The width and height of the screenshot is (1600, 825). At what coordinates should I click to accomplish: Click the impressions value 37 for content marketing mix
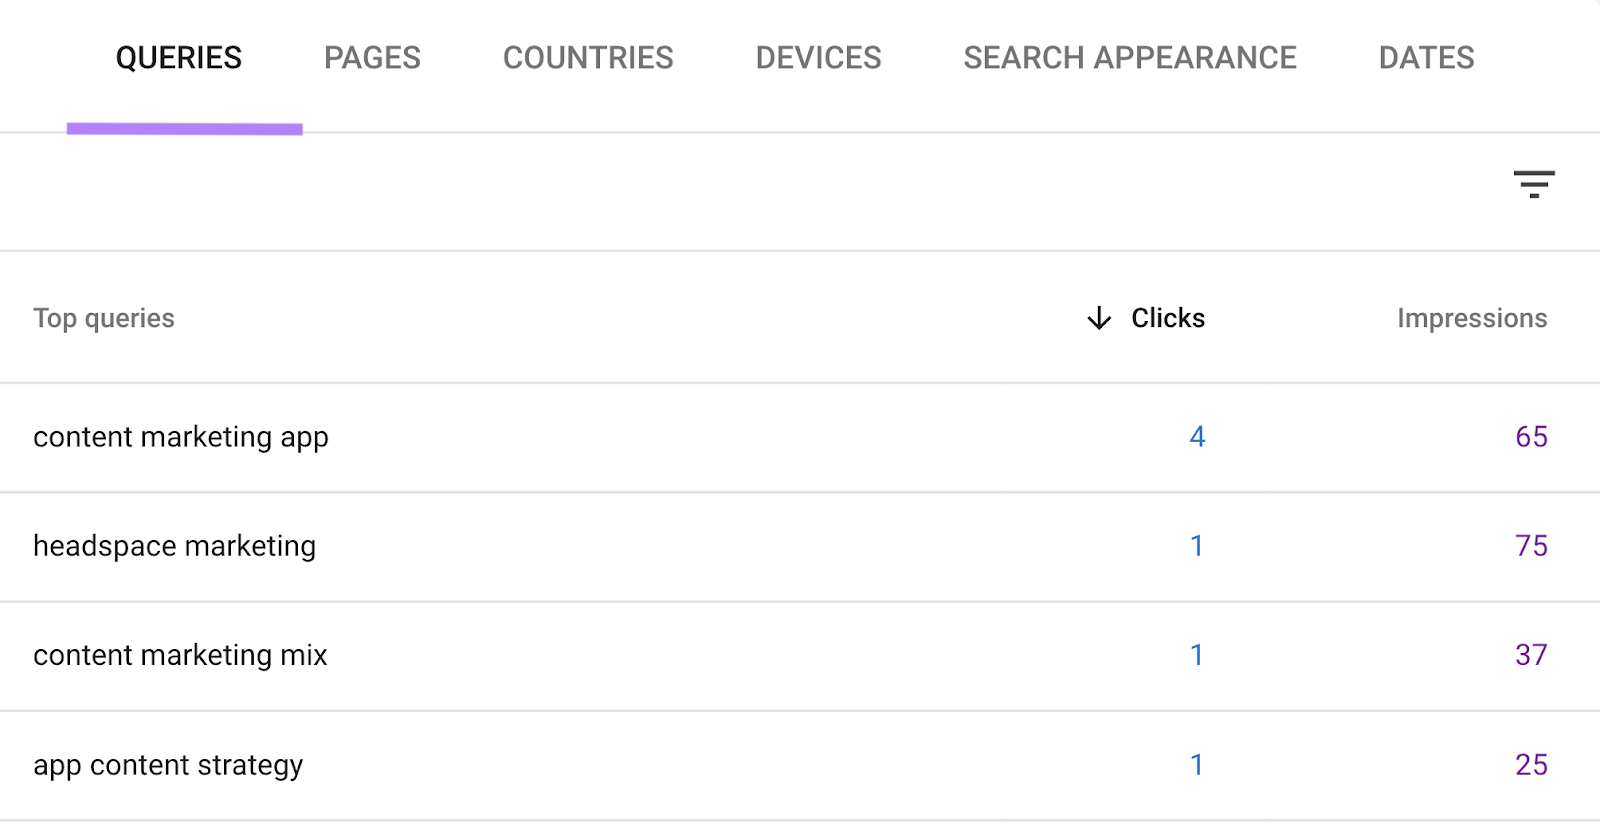(x=1531, y=655)
